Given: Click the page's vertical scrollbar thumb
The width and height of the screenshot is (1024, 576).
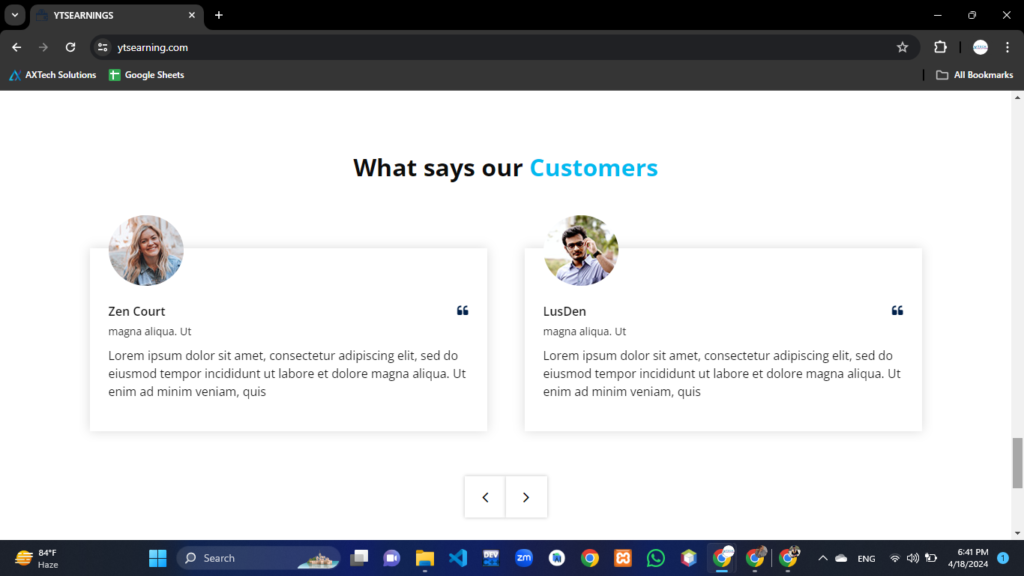Looking at the screenshot, I should (x=1017, y=463).
